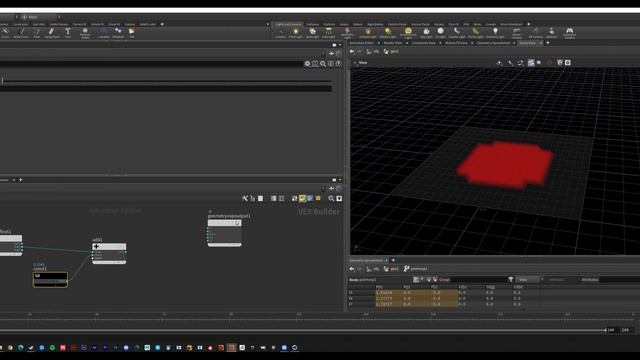The width and height of the screenshot is (640, 360).
Task: Add a new shelf tab on right shelf
Action: coord(529,24)
